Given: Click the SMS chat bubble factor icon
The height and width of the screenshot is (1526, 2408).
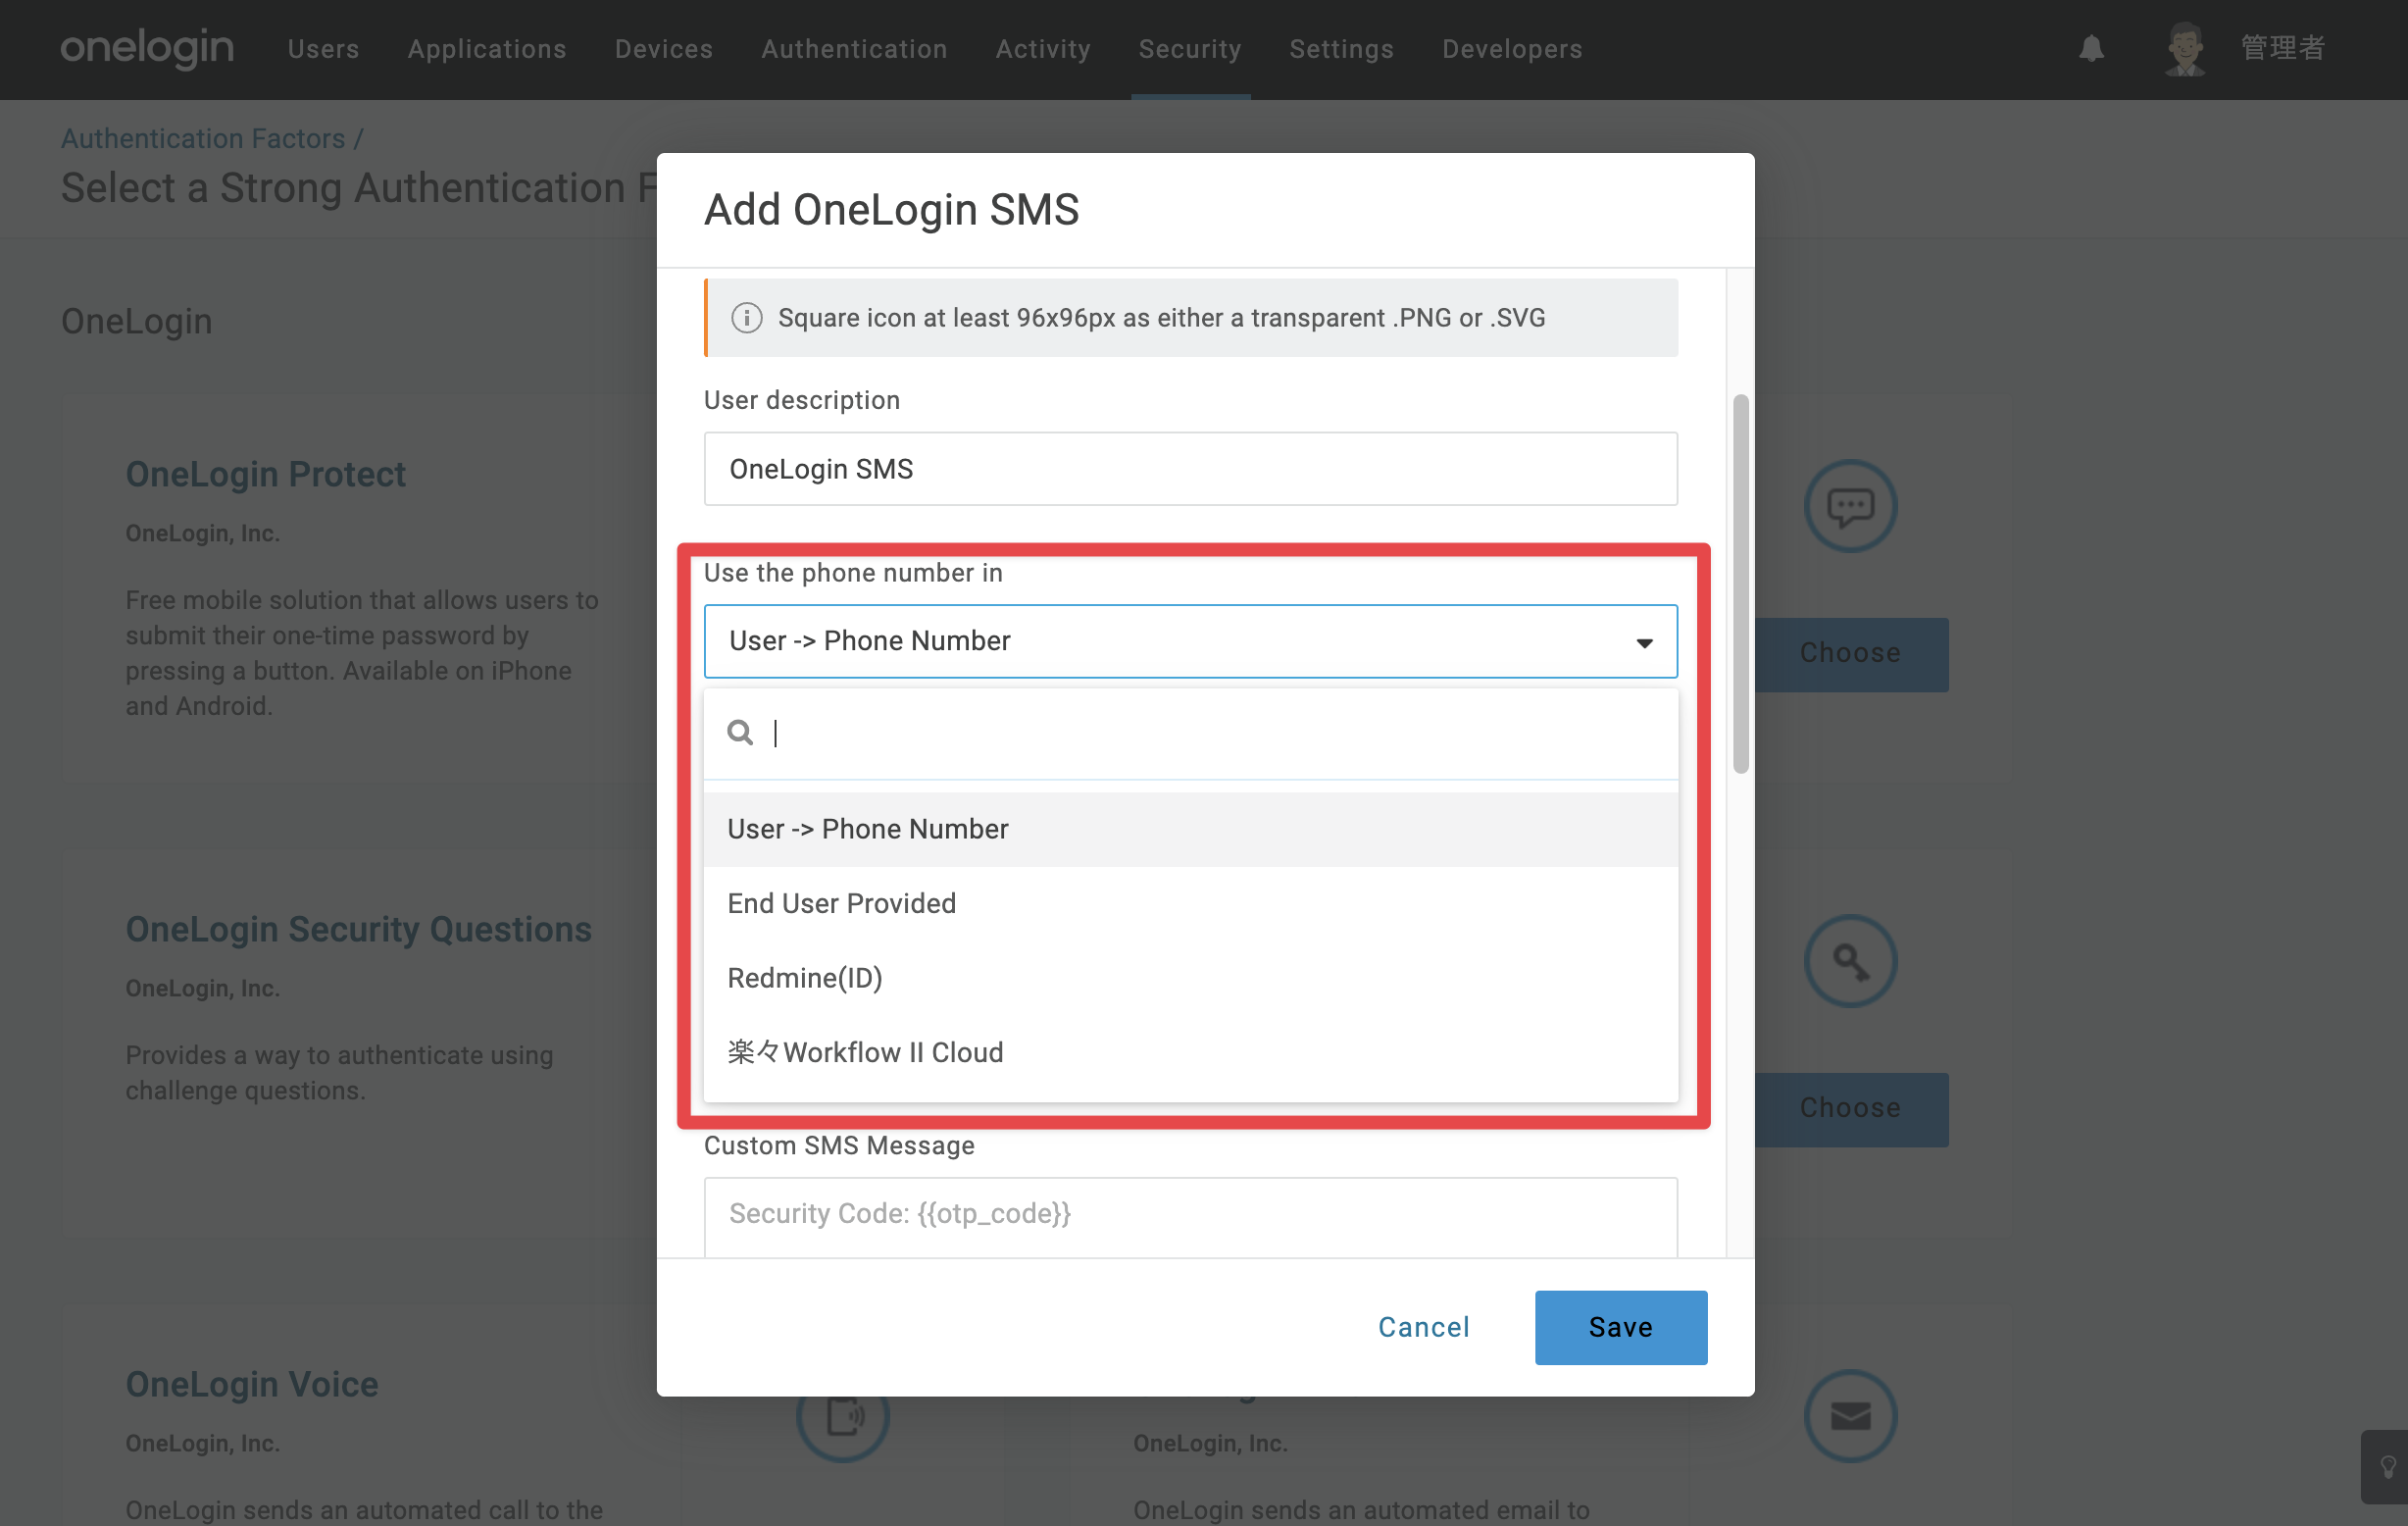Looking at the screenshot, I should [x=1850, y=506].
